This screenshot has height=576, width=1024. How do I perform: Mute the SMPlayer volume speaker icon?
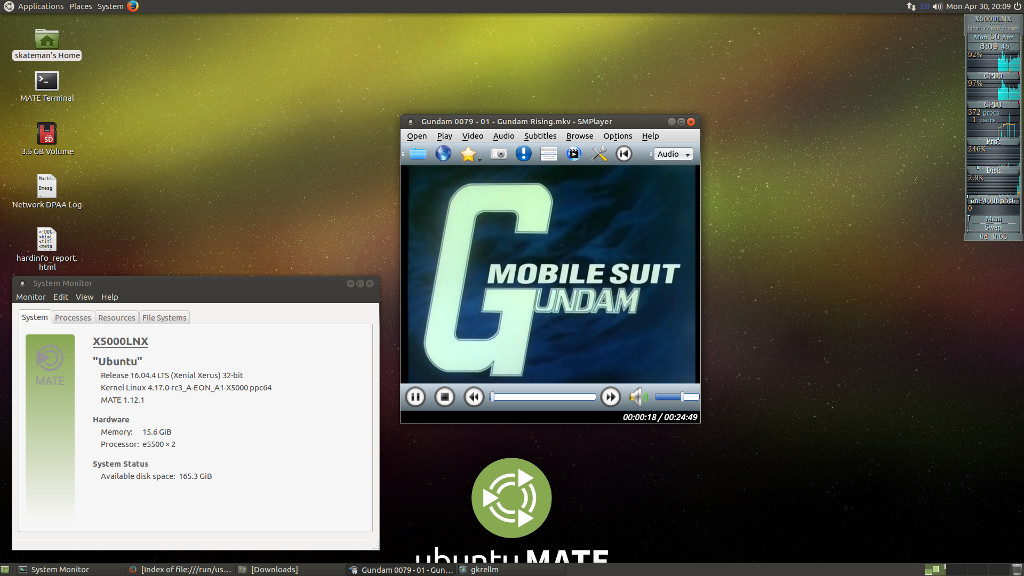pos(637,396)
